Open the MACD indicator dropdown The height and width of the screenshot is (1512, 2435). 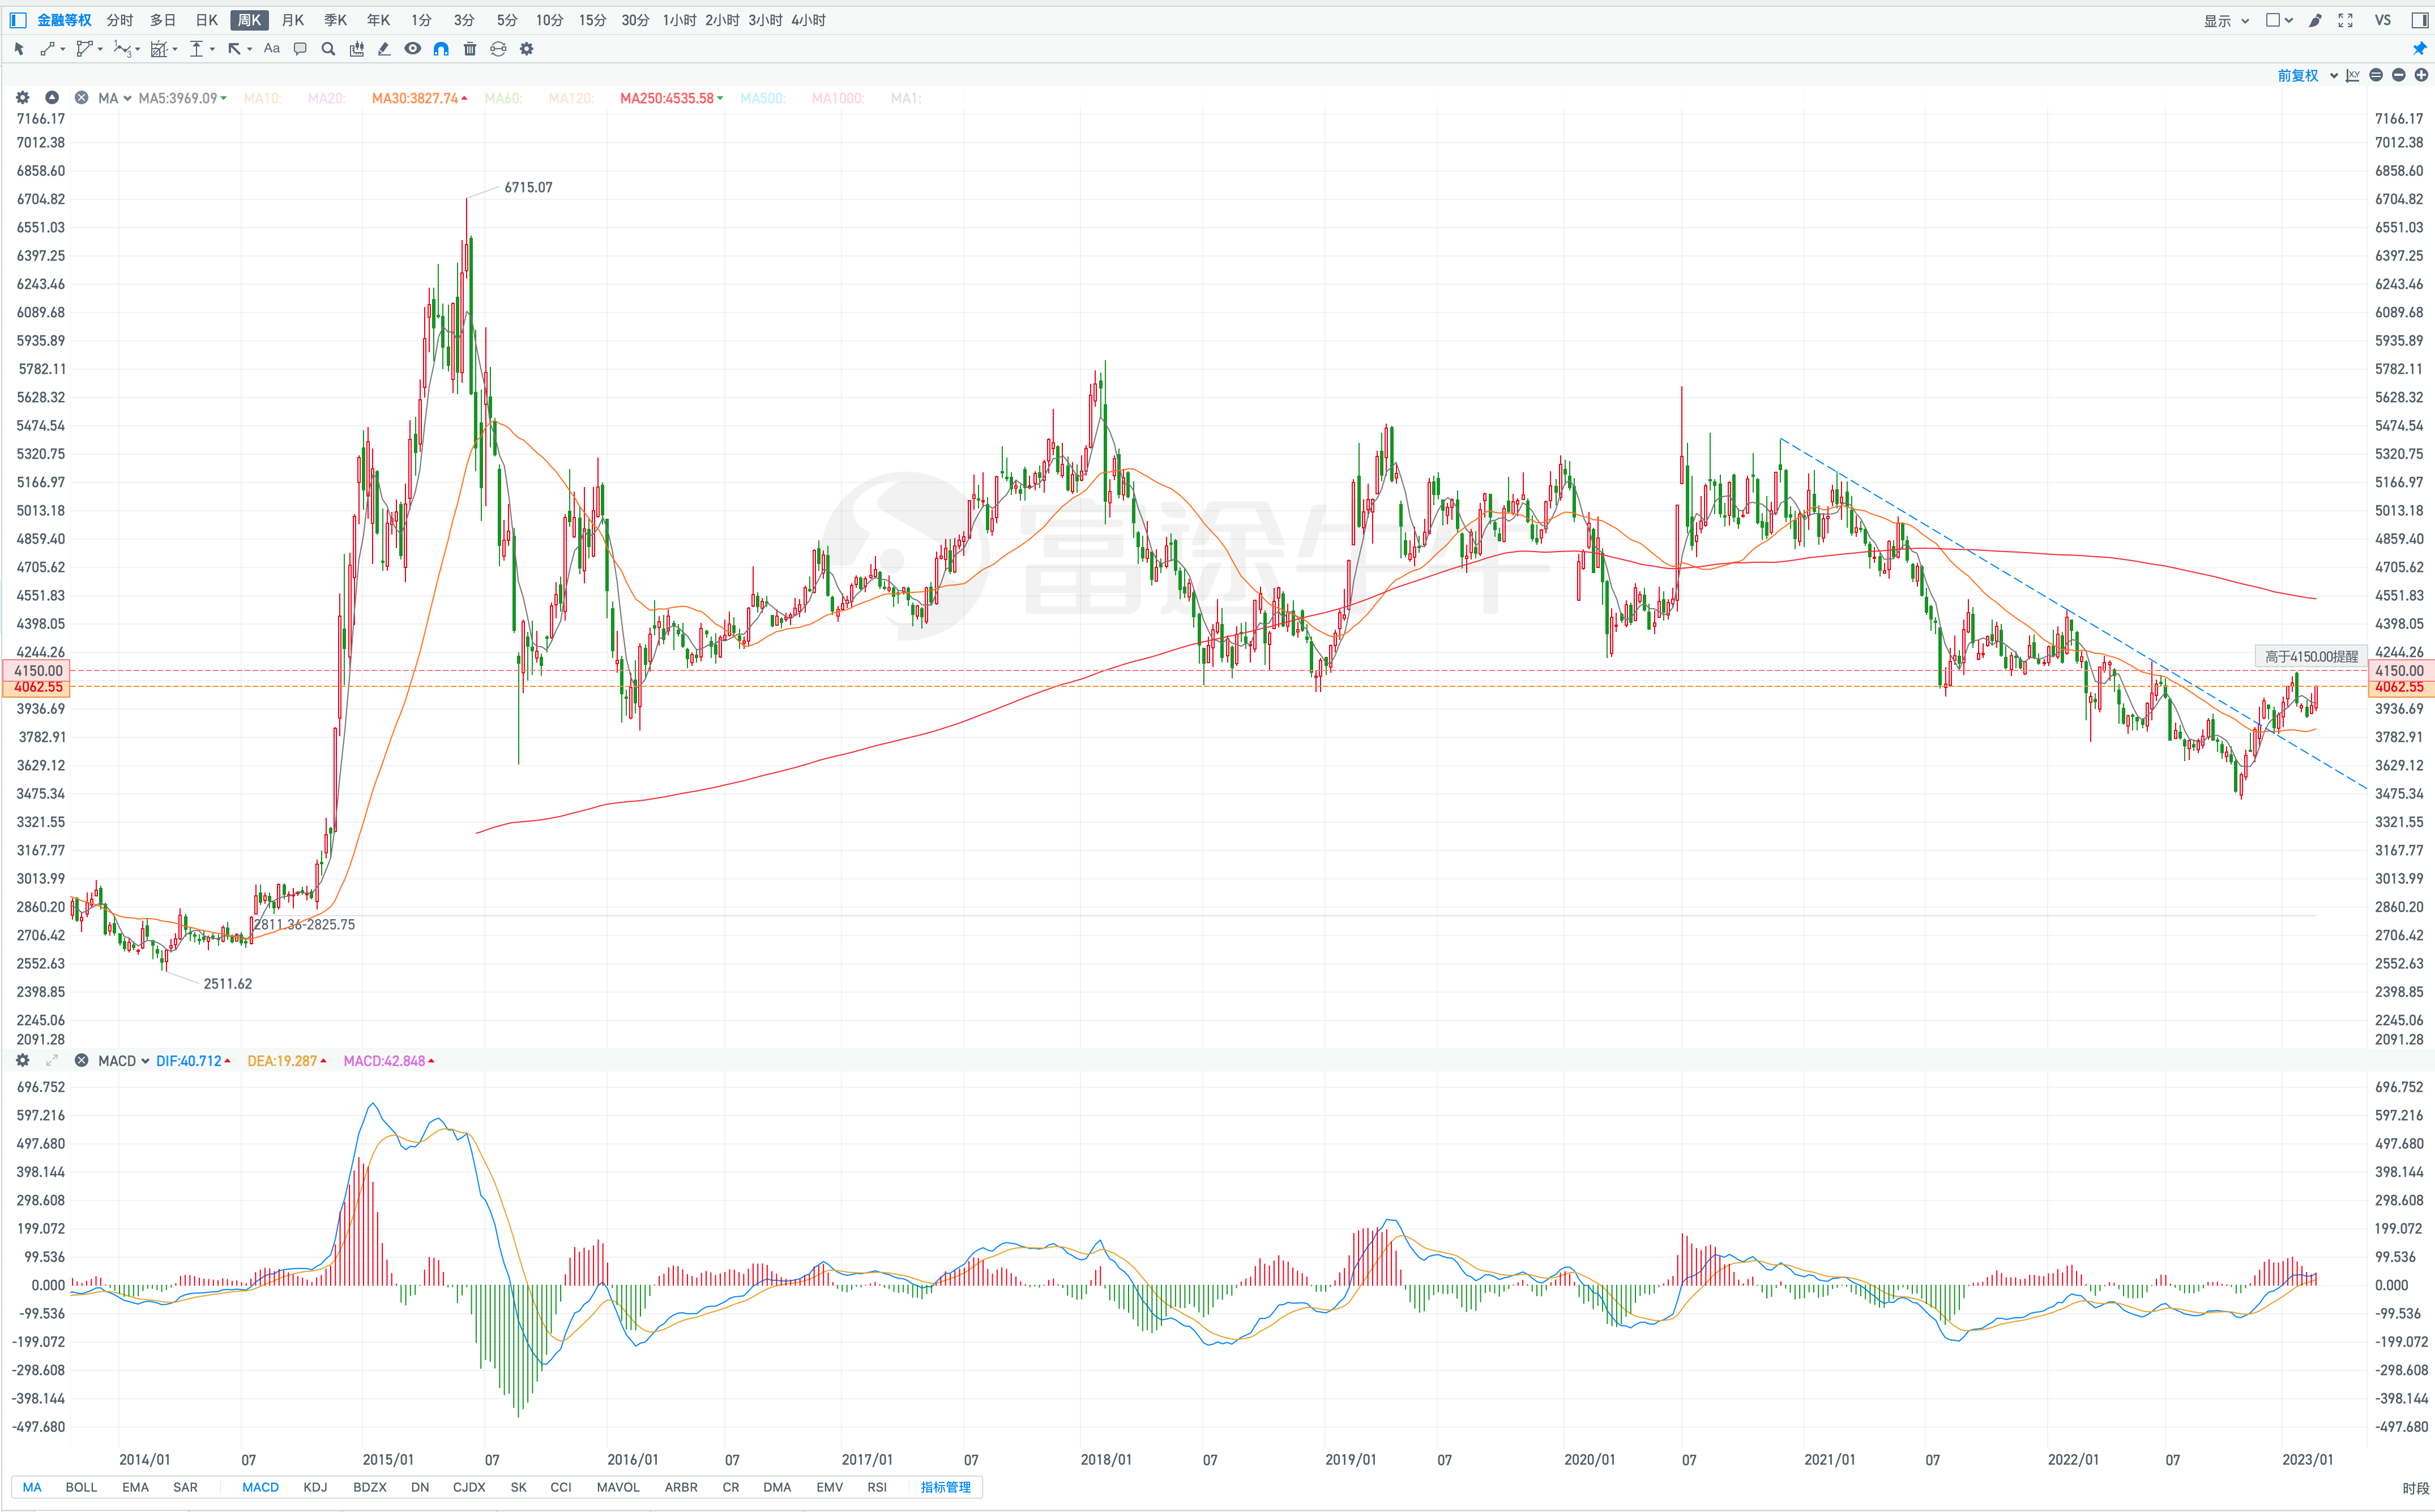[x=124, y=1061]
